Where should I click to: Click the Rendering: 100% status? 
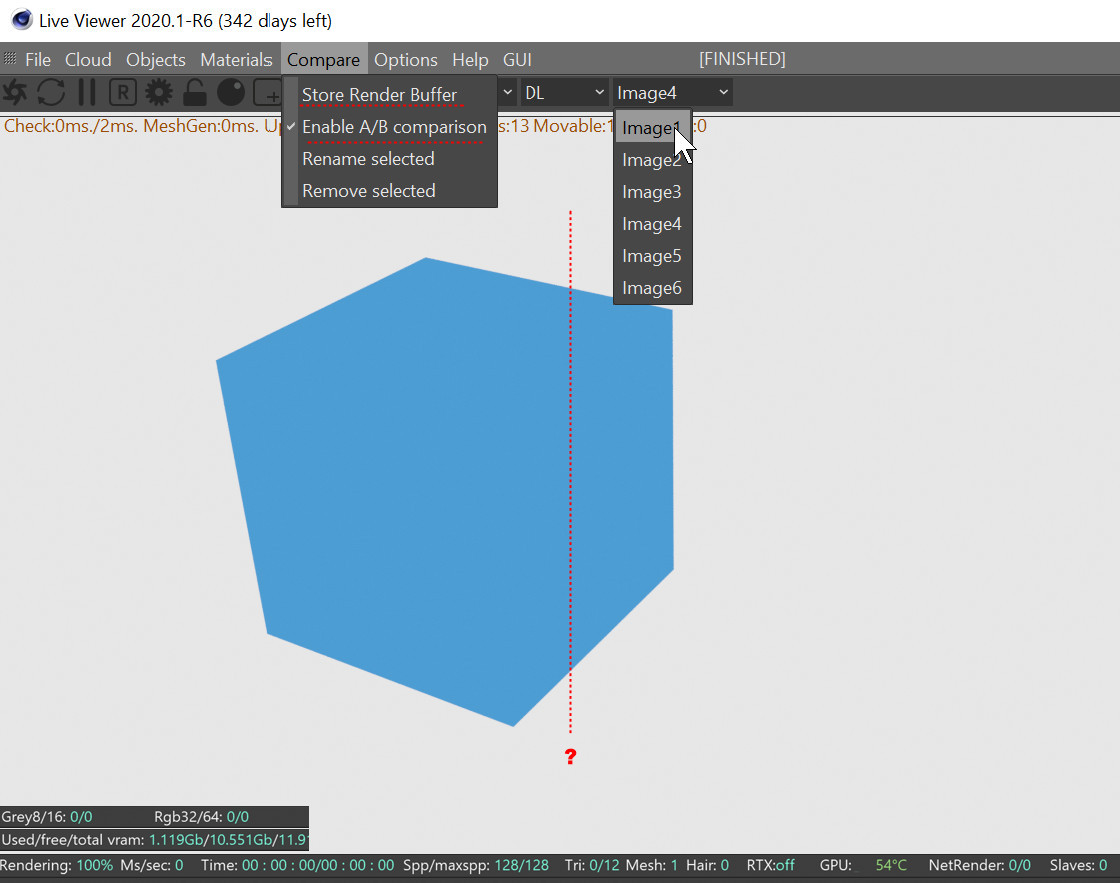pos(56,865)
